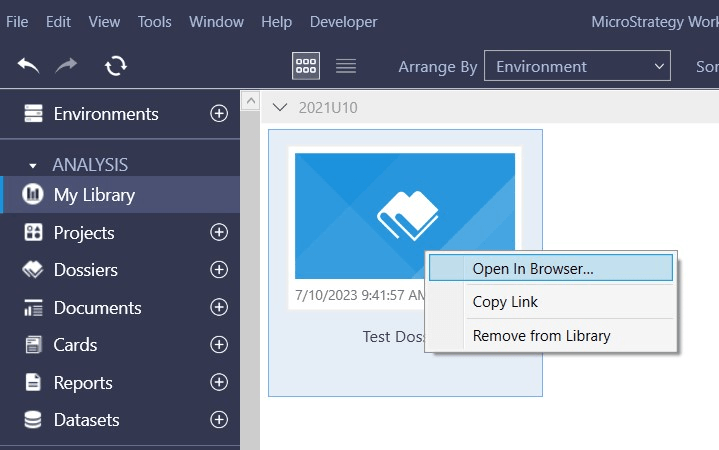719x450 pixels.
Task: Switch to list view
Action: 346,66
